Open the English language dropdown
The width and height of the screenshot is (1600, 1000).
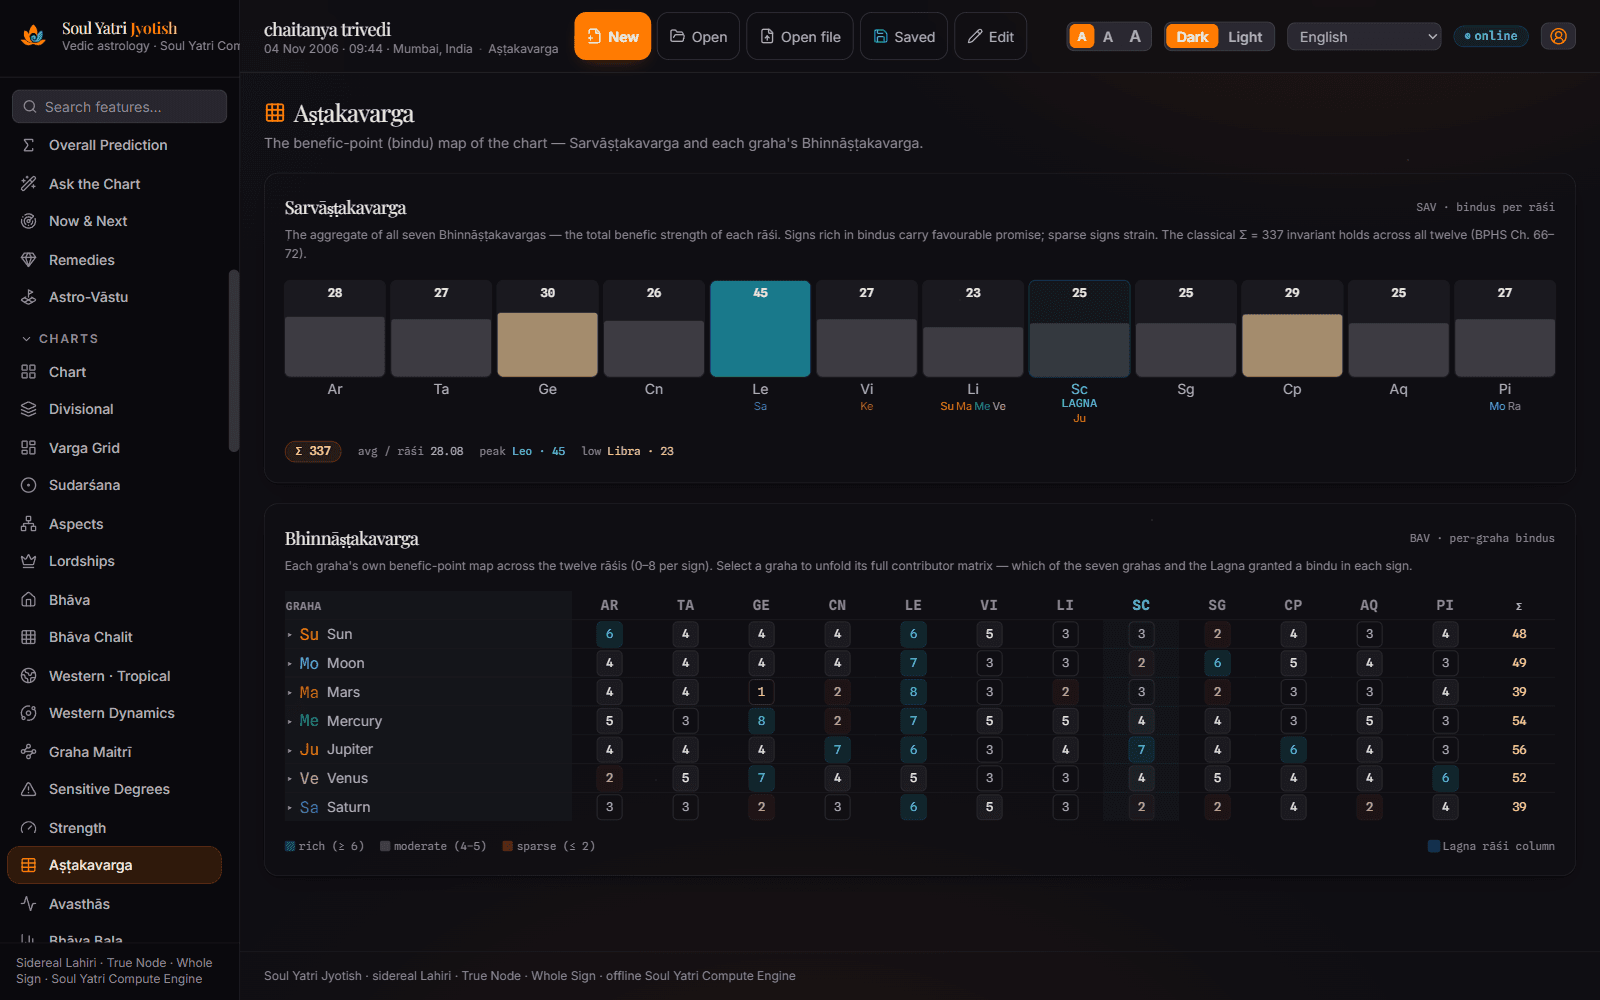(x=1364, y=37)
